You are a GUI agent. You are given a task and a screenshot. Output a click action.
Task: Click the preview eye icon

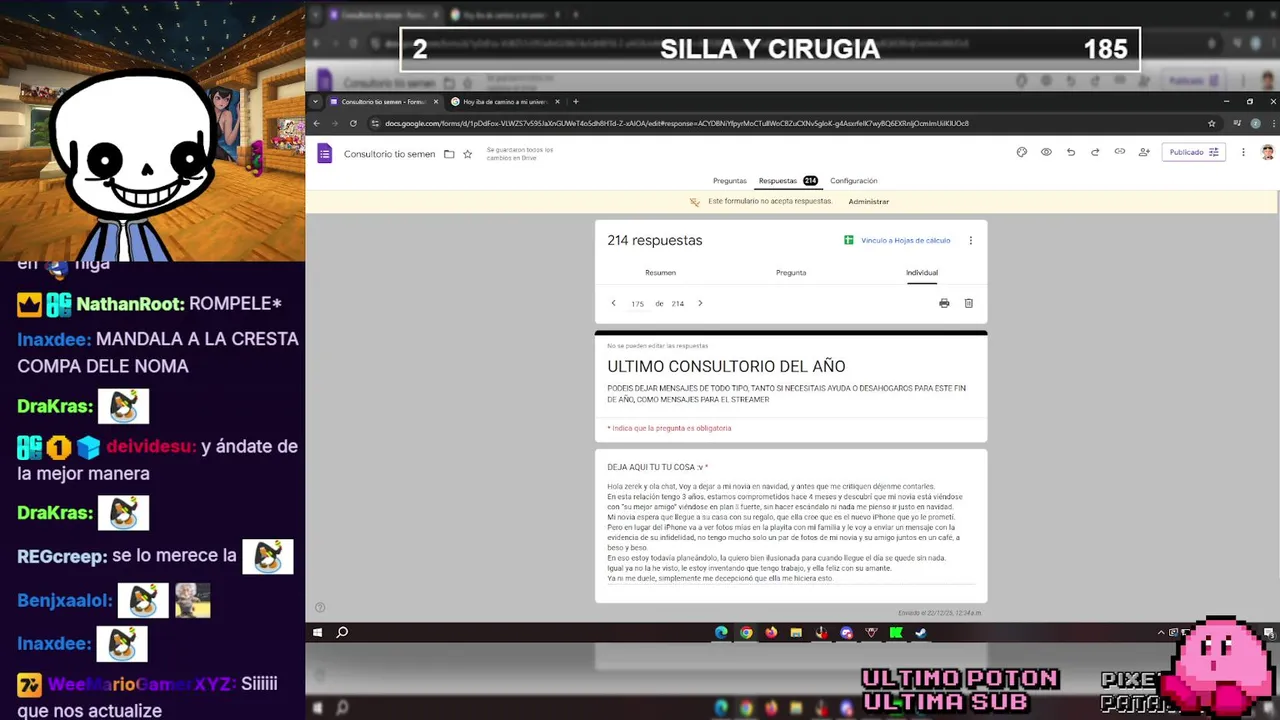pyautogui.click(x=1046, y=152)
